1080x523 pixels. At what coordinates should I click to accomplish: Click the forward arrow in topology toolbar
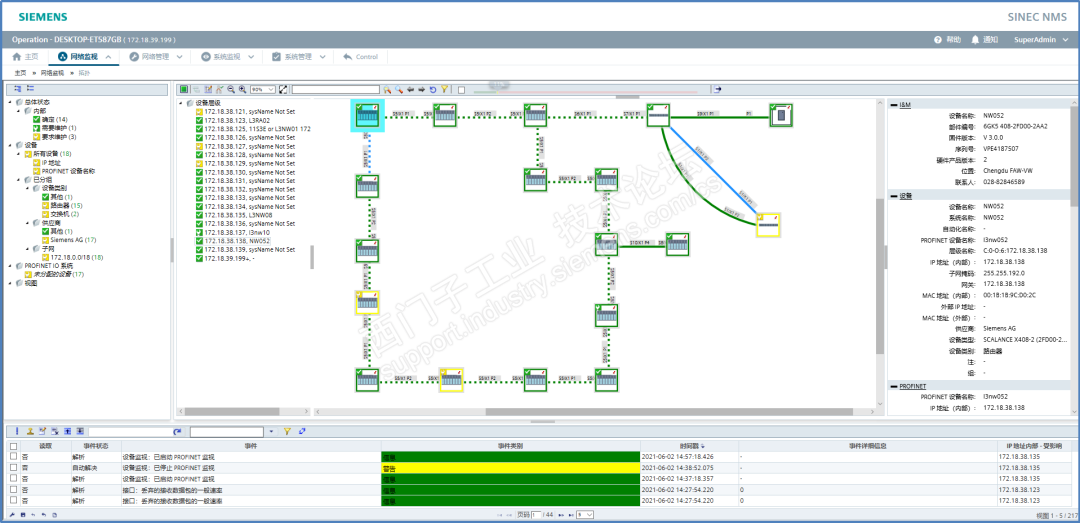click(x=422, y=90)
